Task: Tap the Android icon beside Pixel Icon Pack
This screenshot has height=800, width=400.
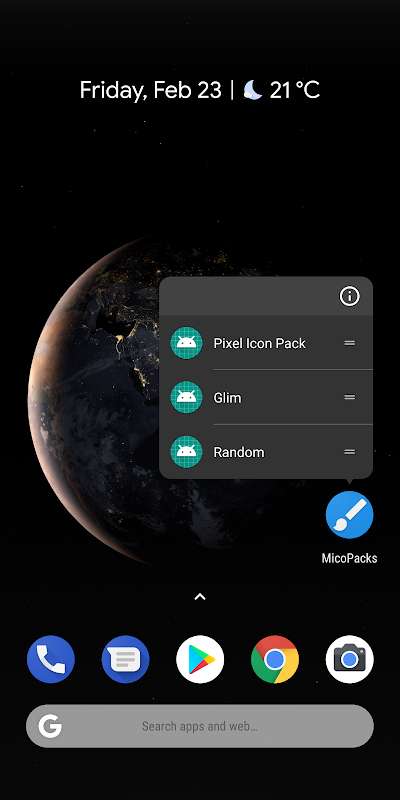Action: (x=186, y=343)
